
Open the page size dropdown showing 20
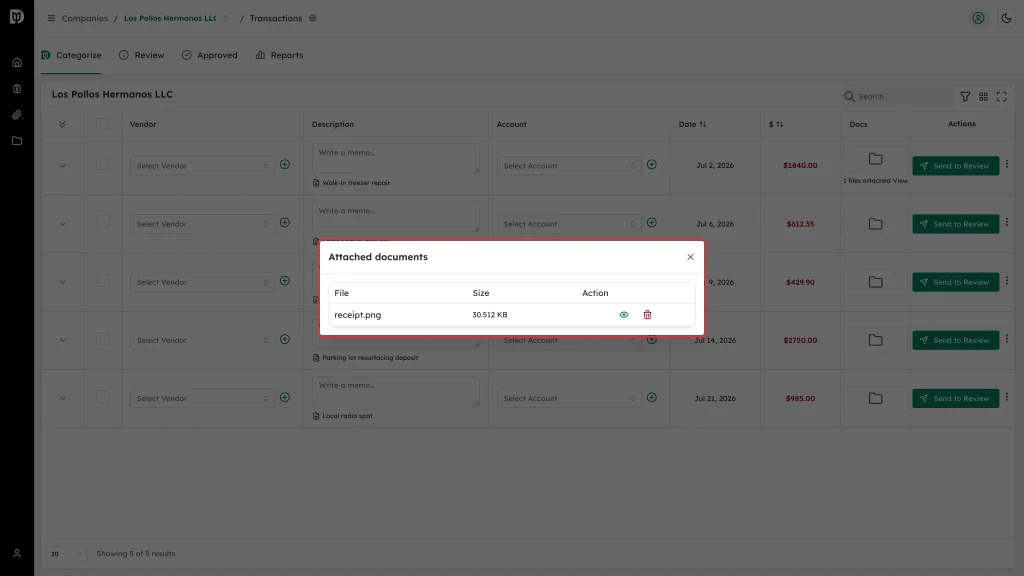pos(66,554)
